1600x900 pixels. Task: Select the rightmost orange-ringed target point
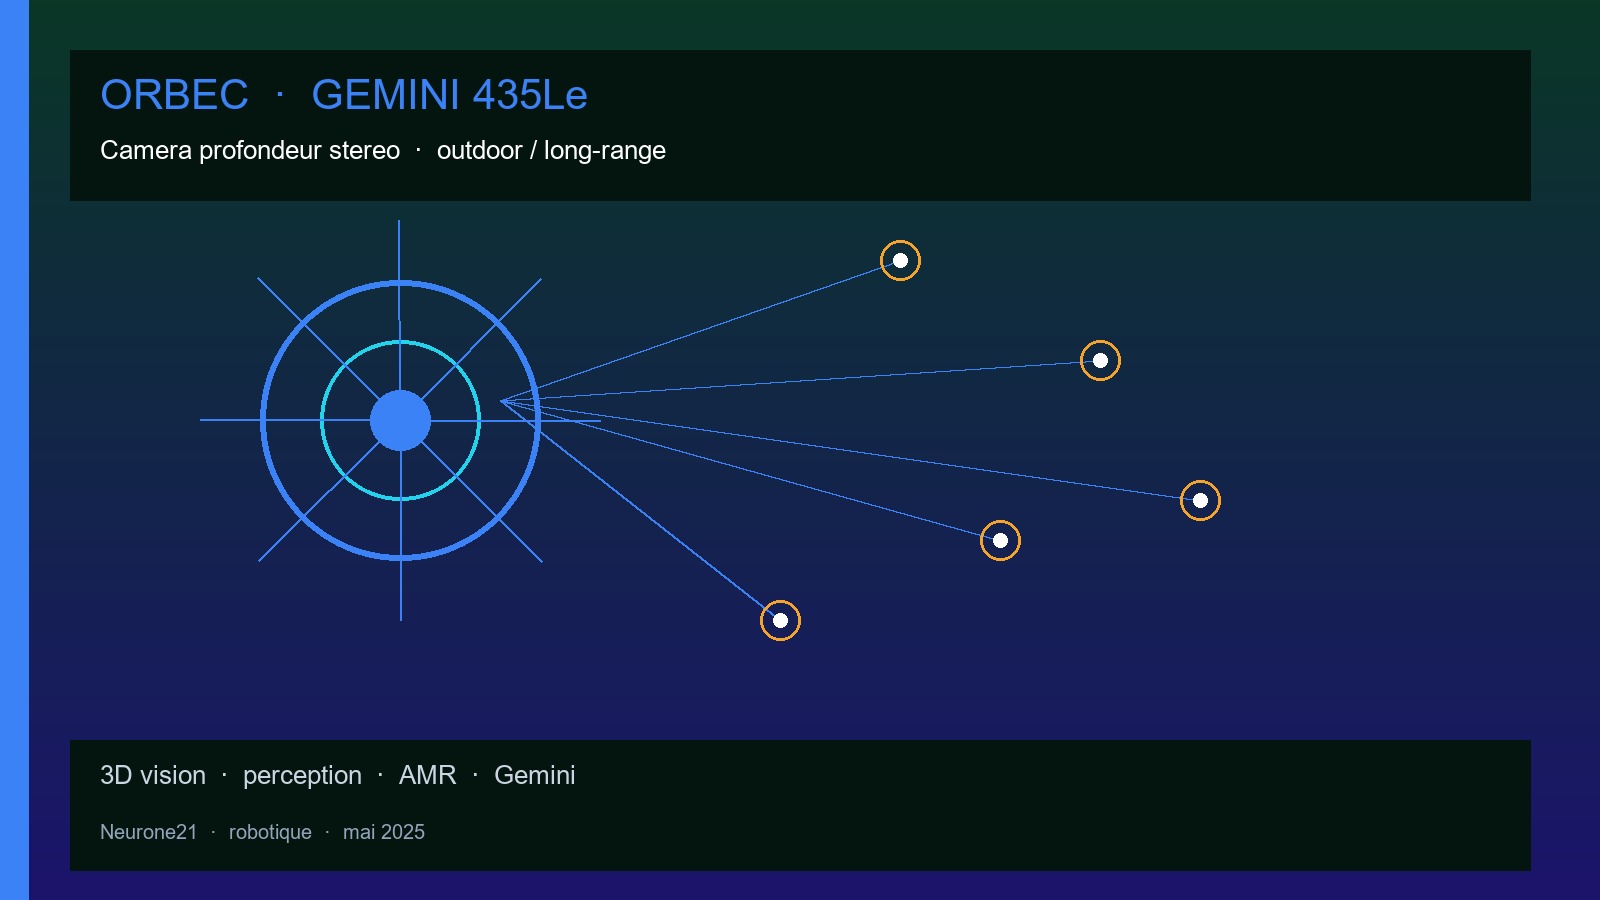[x=1200, y=501]
